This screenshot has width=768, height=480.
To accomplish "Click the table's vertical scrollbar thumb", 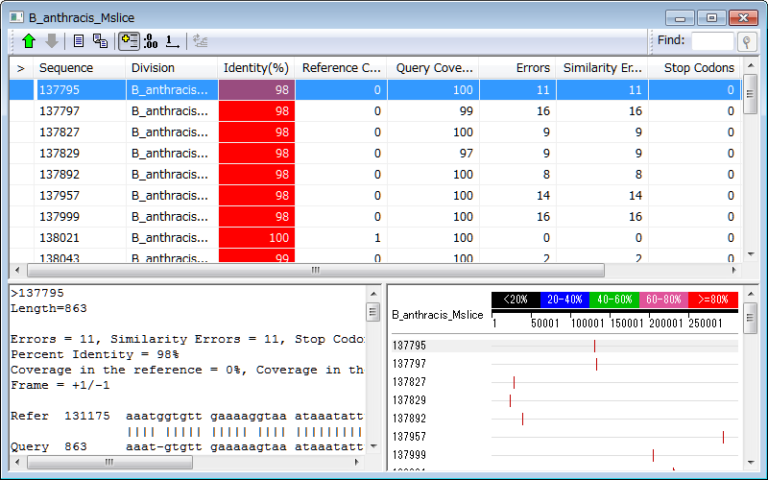I will 750,95.
